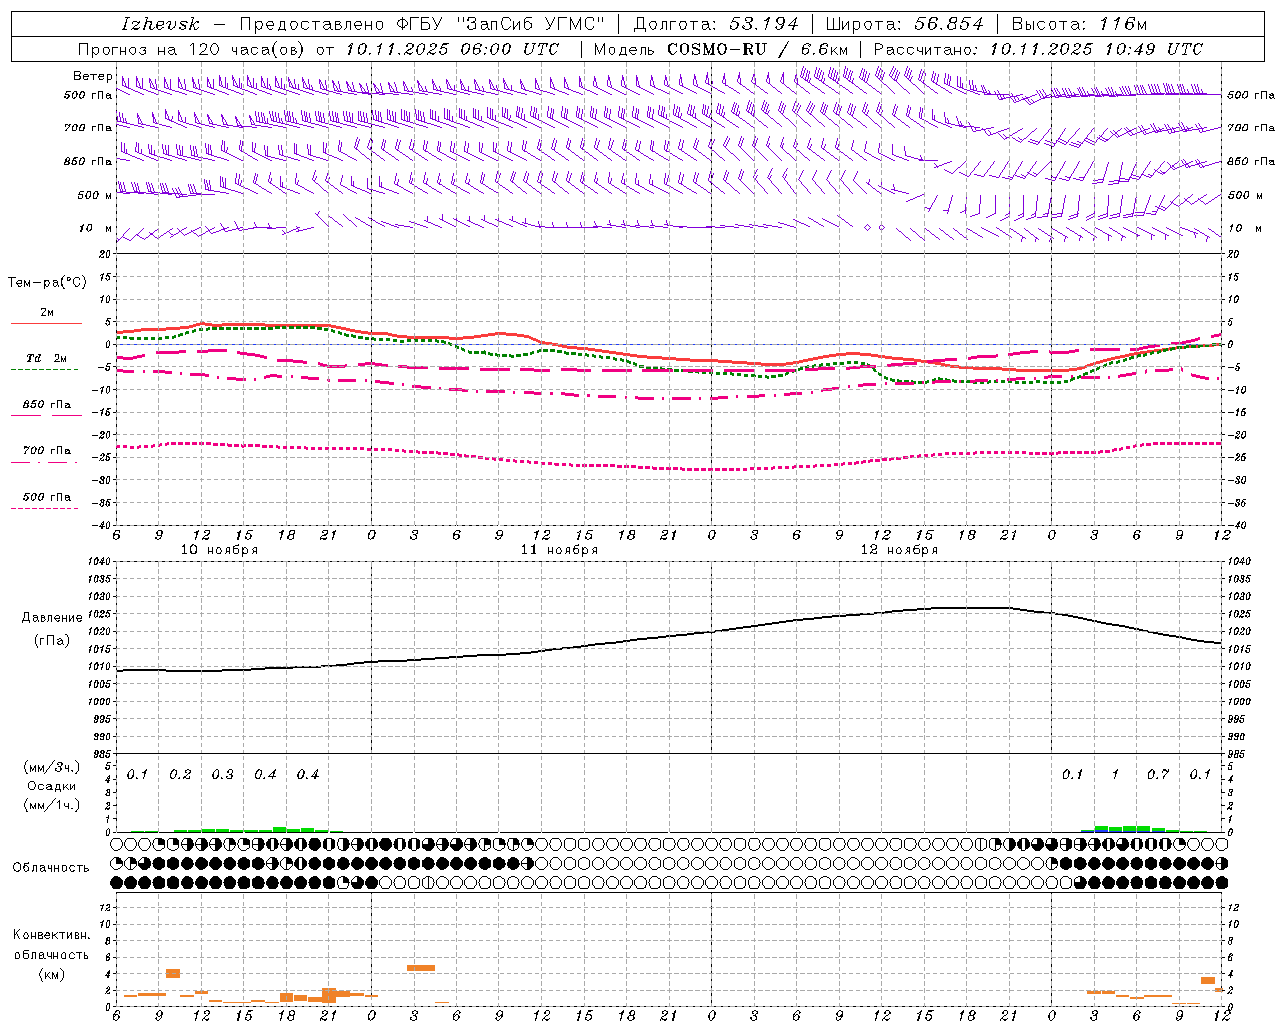Viewport: 1280px width, 1024px height.
Task: Click the "11 ноября" date label
Action: coord(559,550)
